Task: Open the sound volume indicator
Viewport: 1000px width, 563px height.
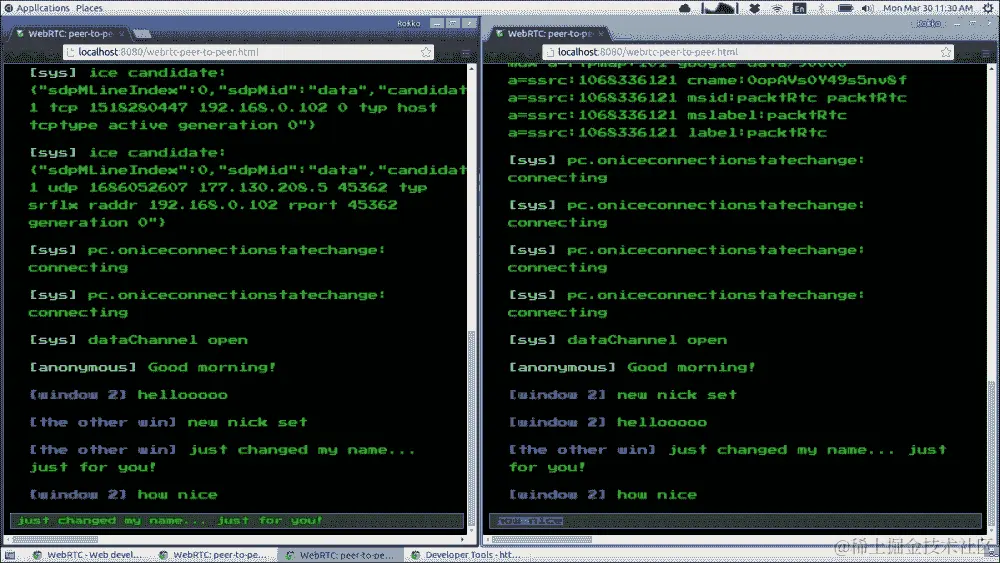Action: 867,8
